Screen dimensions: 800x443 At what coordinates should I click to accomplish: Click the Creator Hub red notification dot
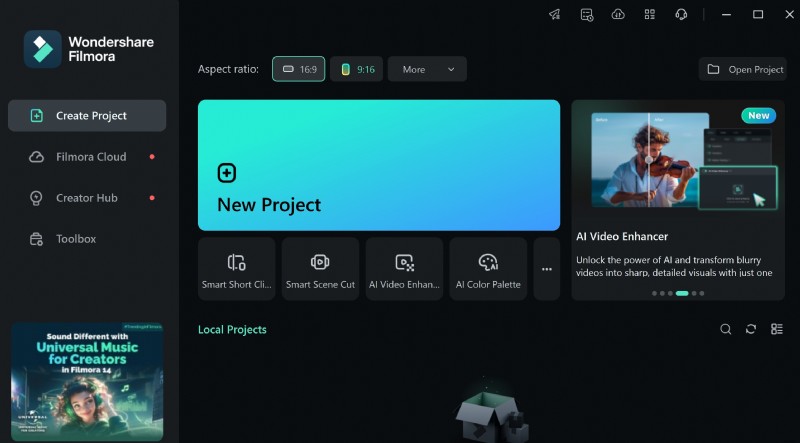tap(152, 198)
